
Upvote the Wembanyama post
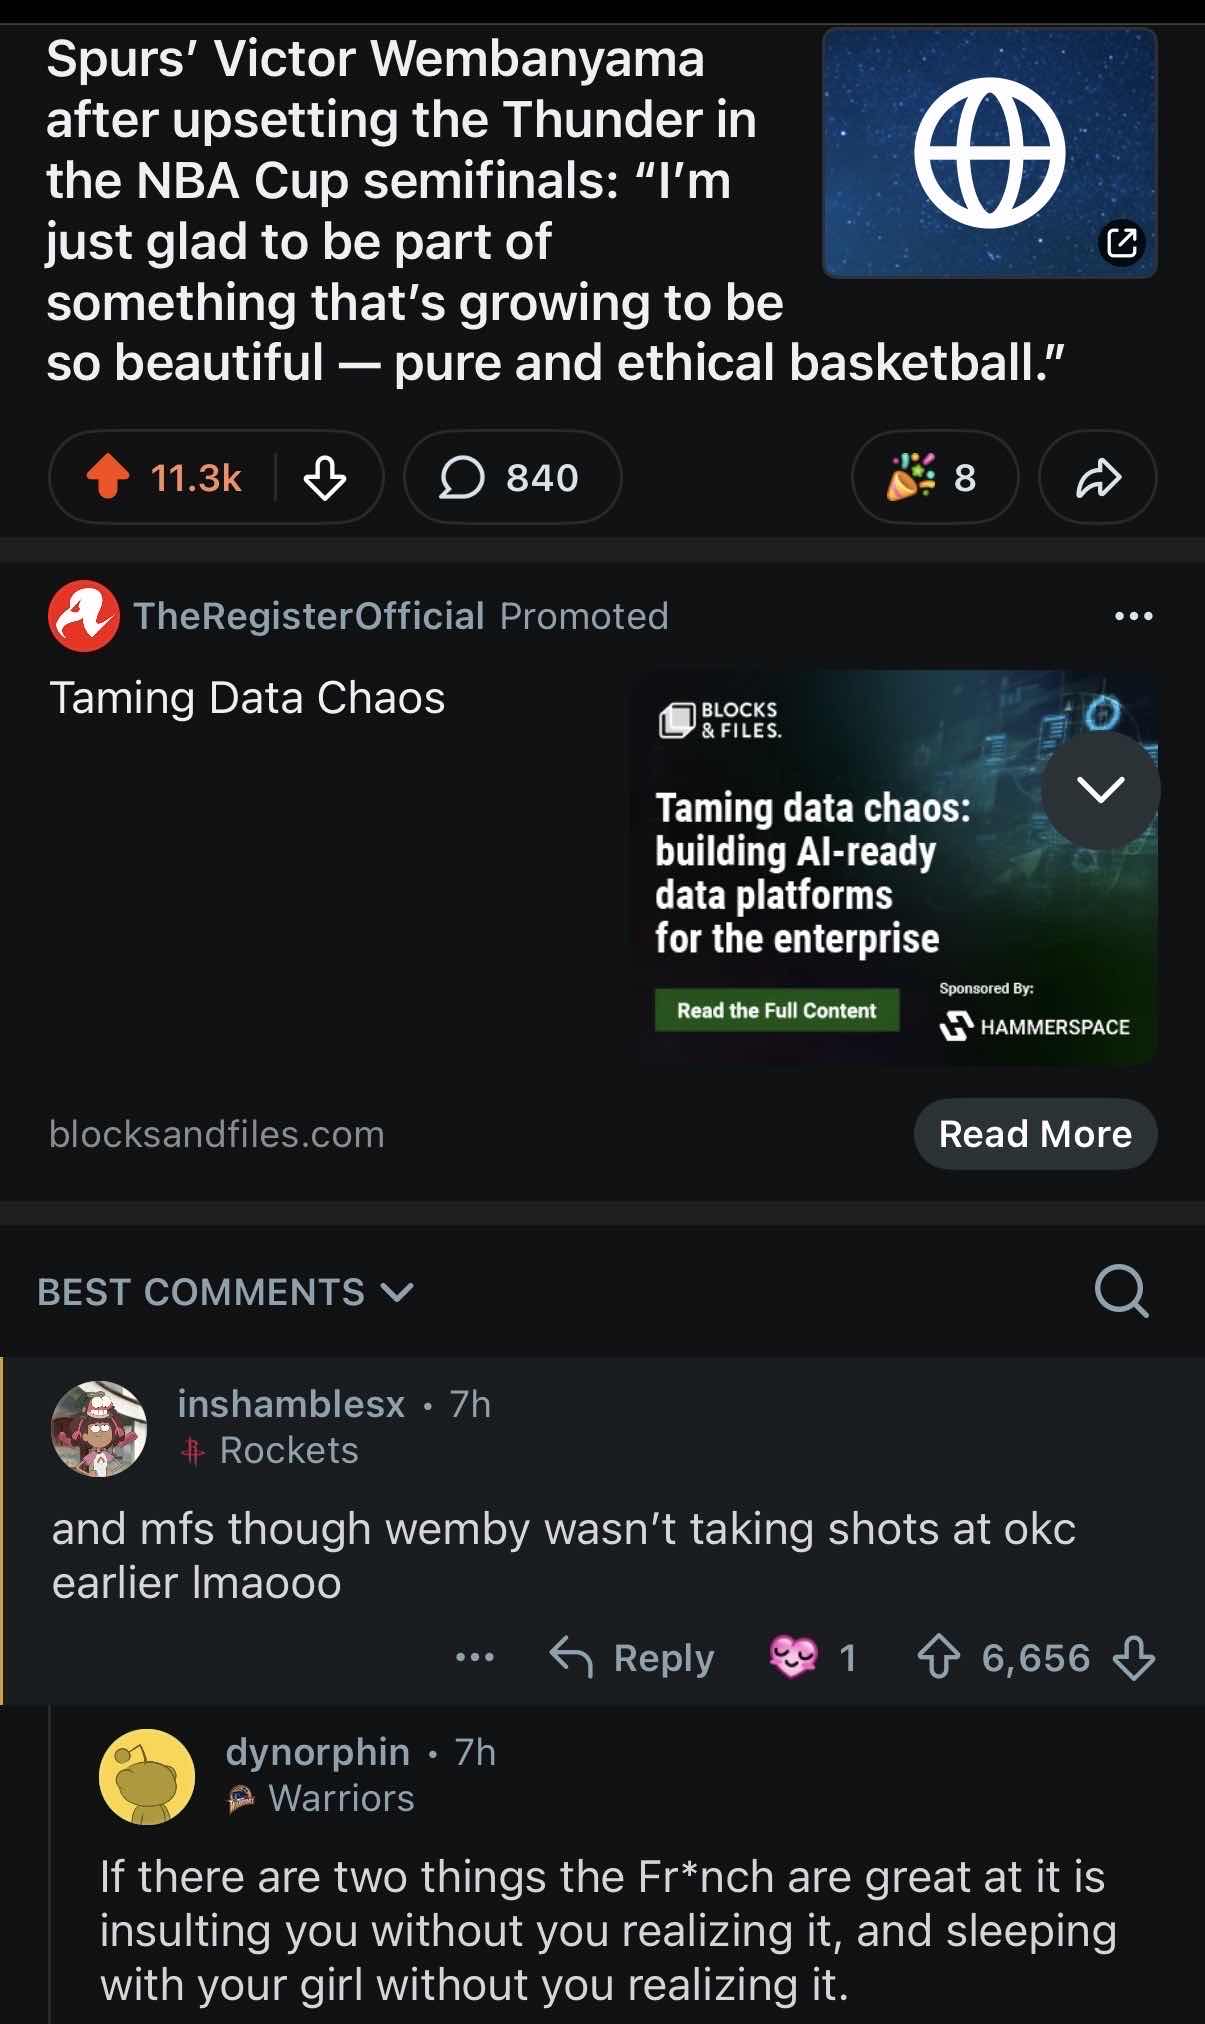pos(109,477)
